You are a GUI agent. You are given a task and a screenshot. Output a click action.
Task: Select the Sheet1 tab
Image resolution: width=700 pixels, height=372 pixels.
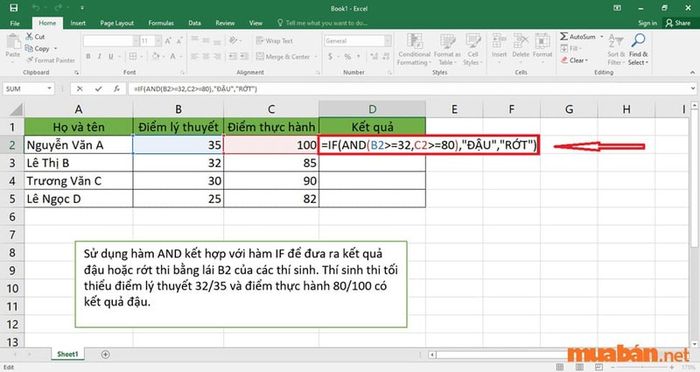[x=67, y=354]
